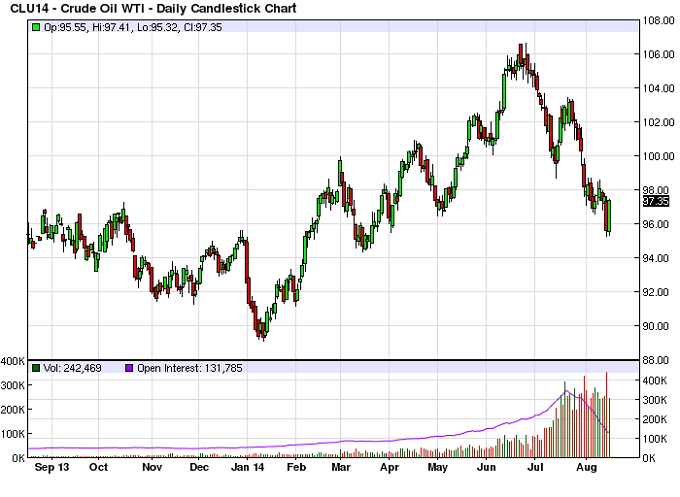Click the purple swatch beside 'Open Interest'

129,368
